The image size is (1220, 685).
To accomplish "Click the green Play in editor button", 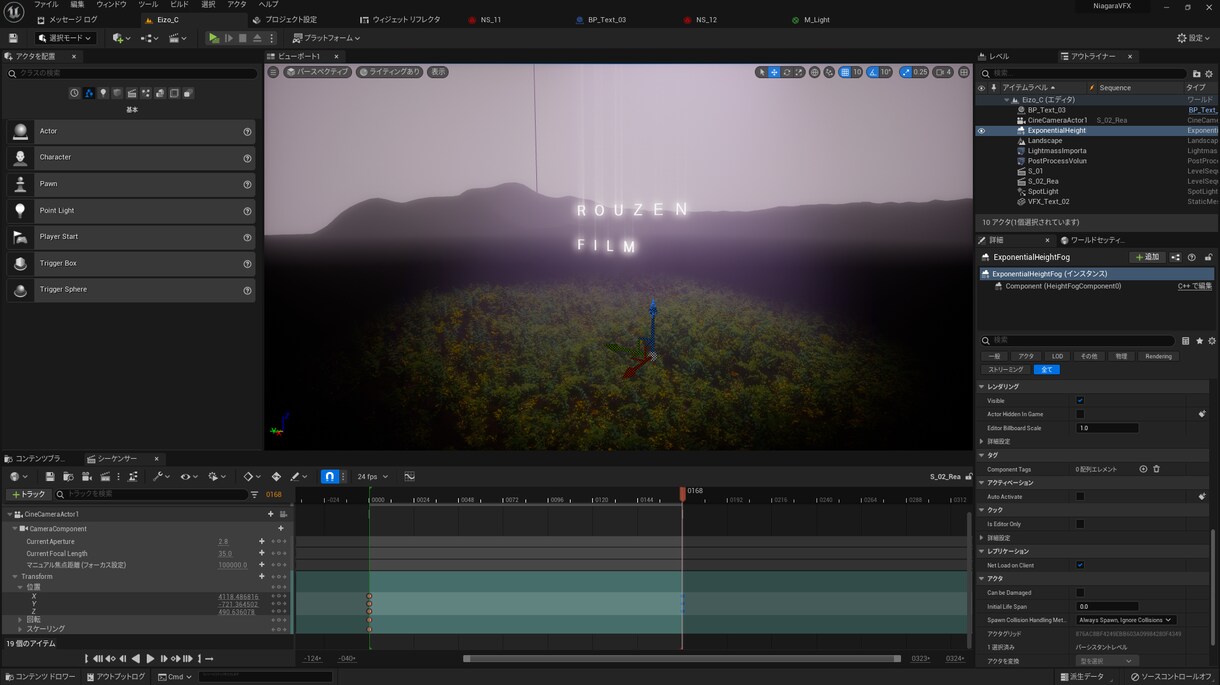I will 213,38.
